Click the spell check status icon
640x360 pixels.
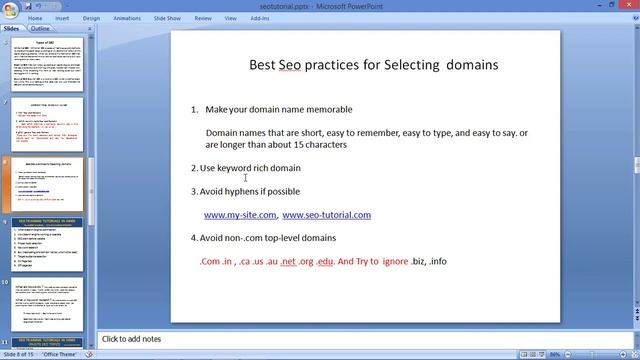(x=89, y=354)
